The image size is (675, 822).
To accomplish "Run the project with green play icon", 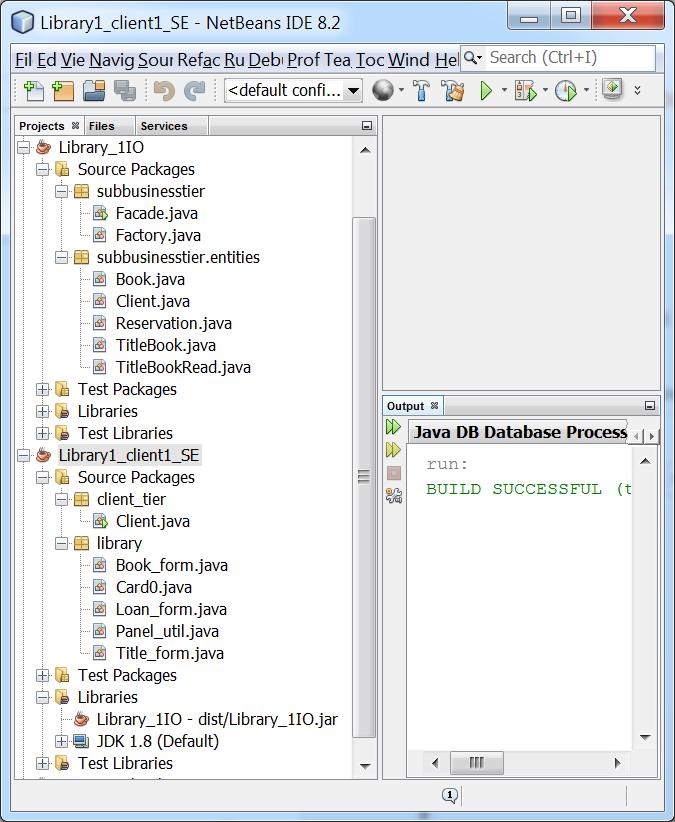I will pos(486,91).
